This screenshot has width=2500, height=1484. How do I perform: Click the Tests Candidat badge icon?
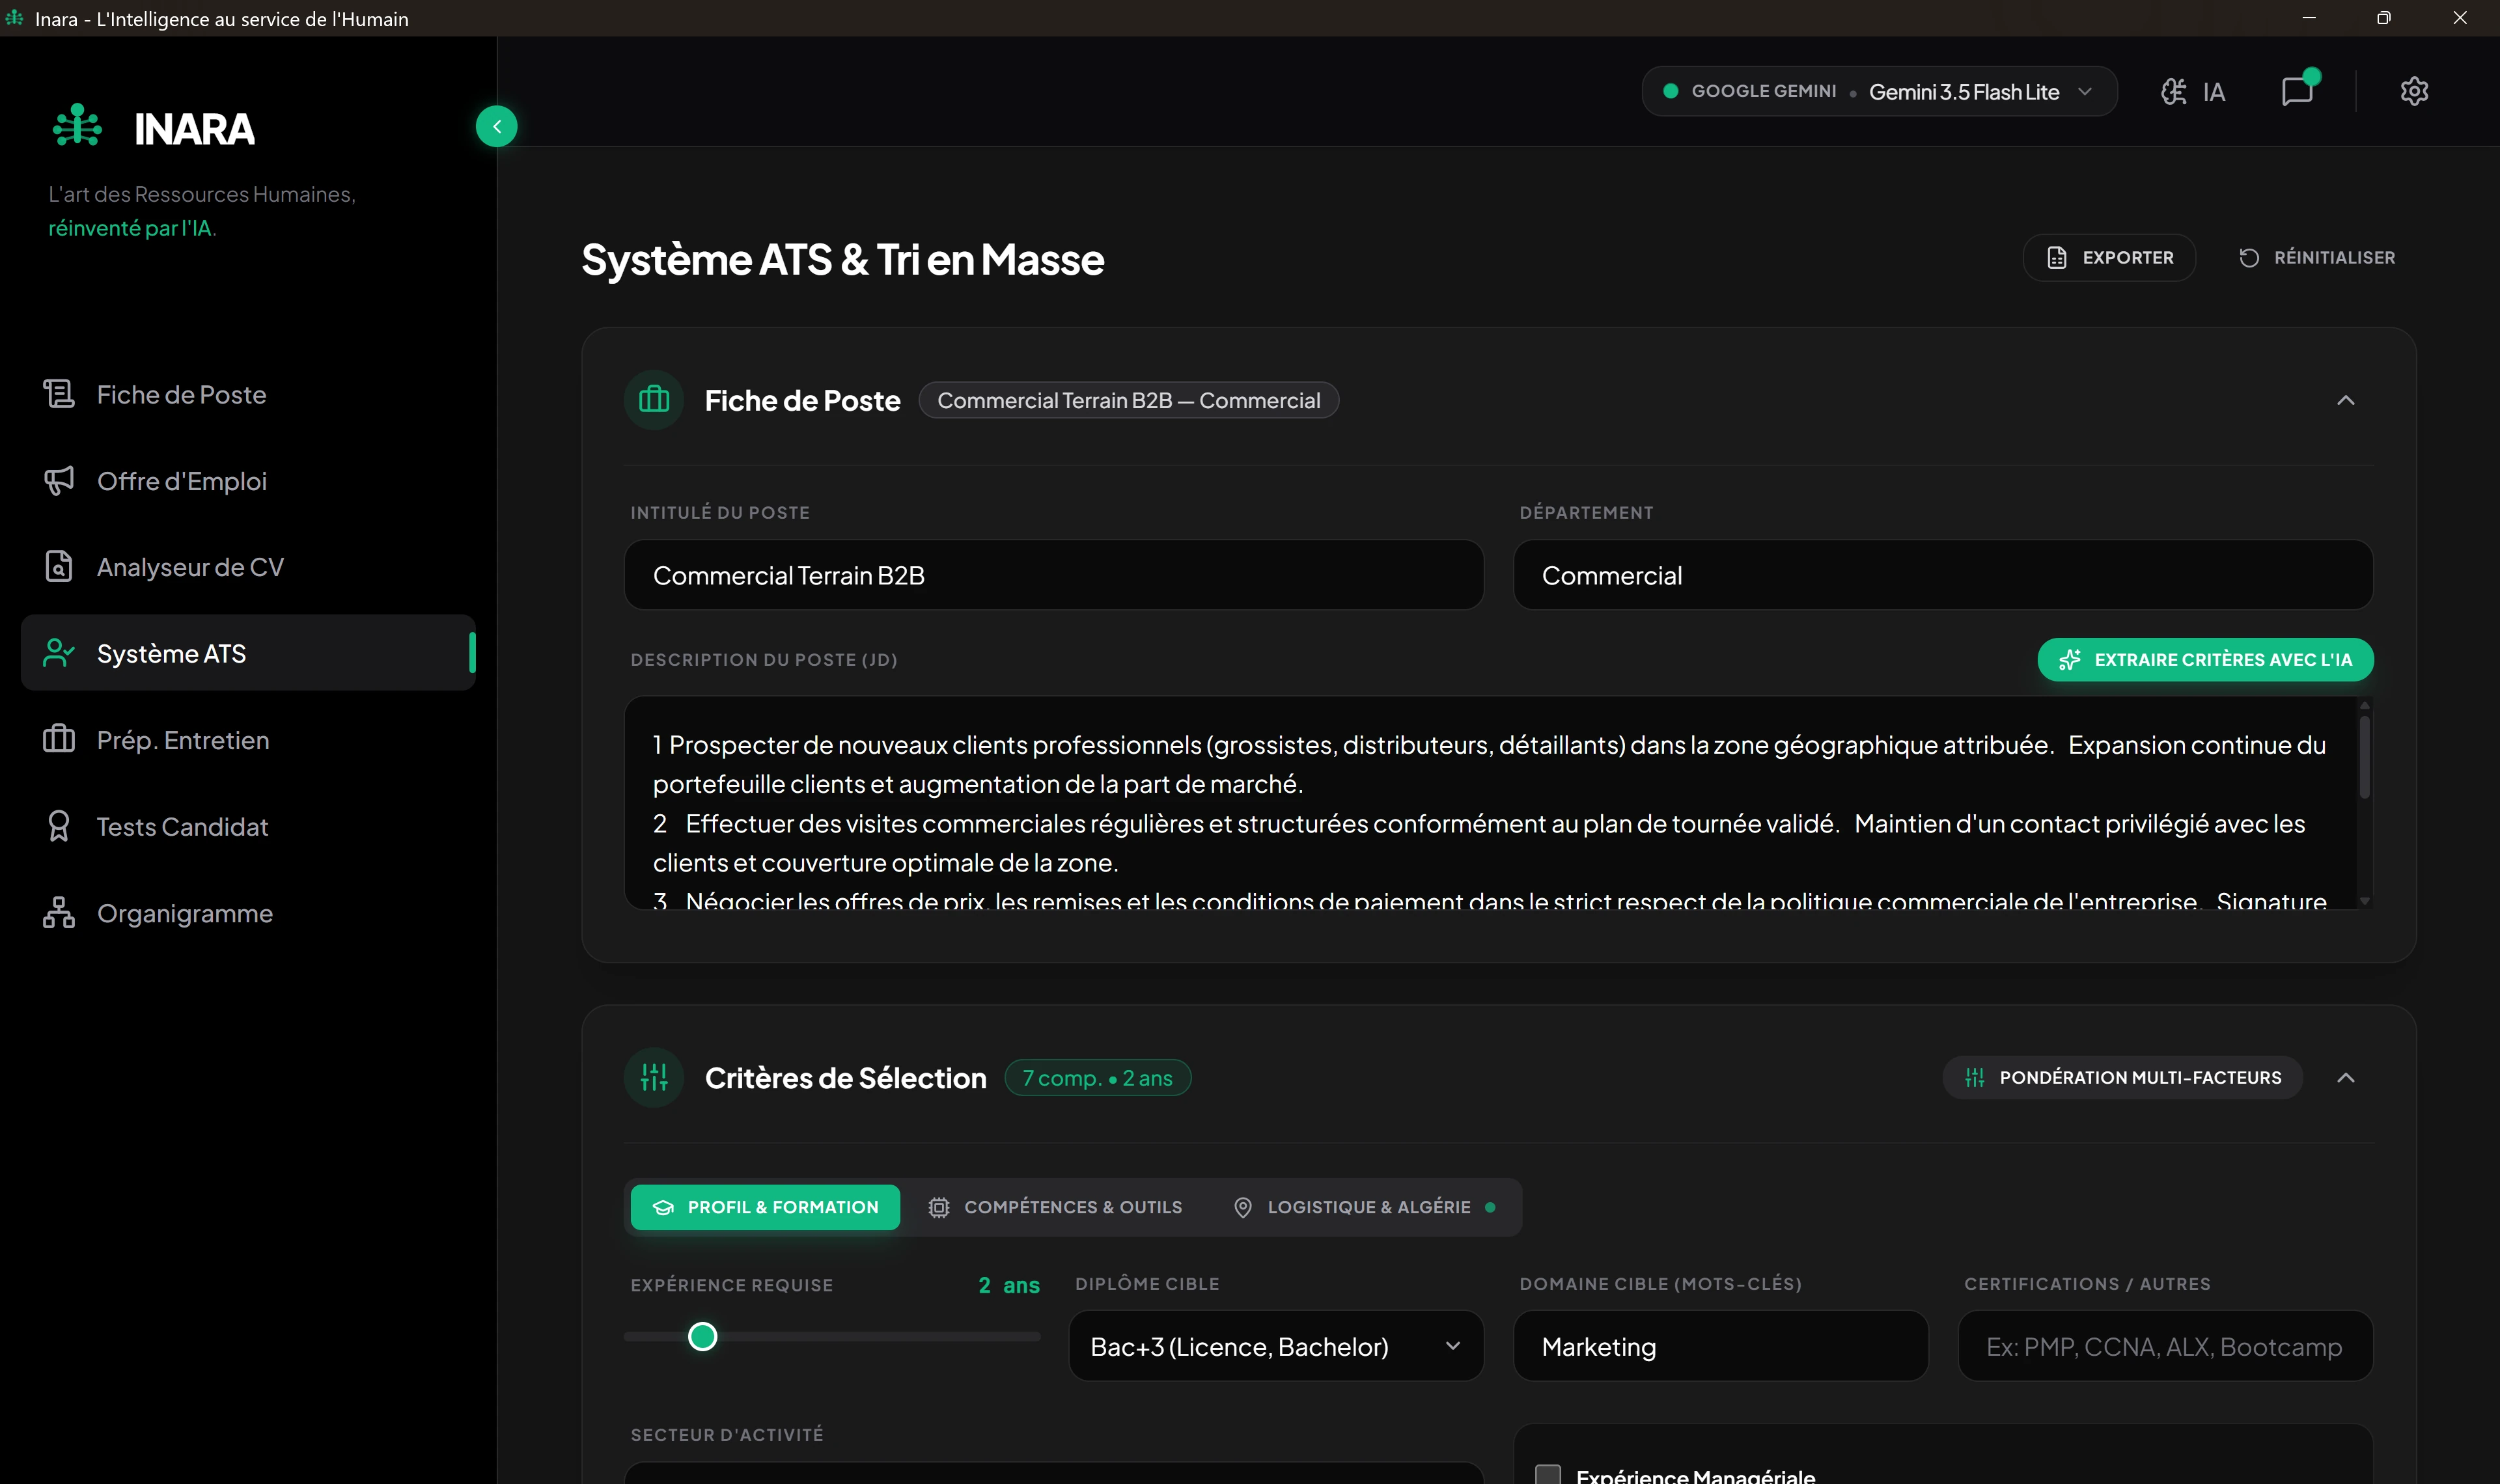[59, 826]
